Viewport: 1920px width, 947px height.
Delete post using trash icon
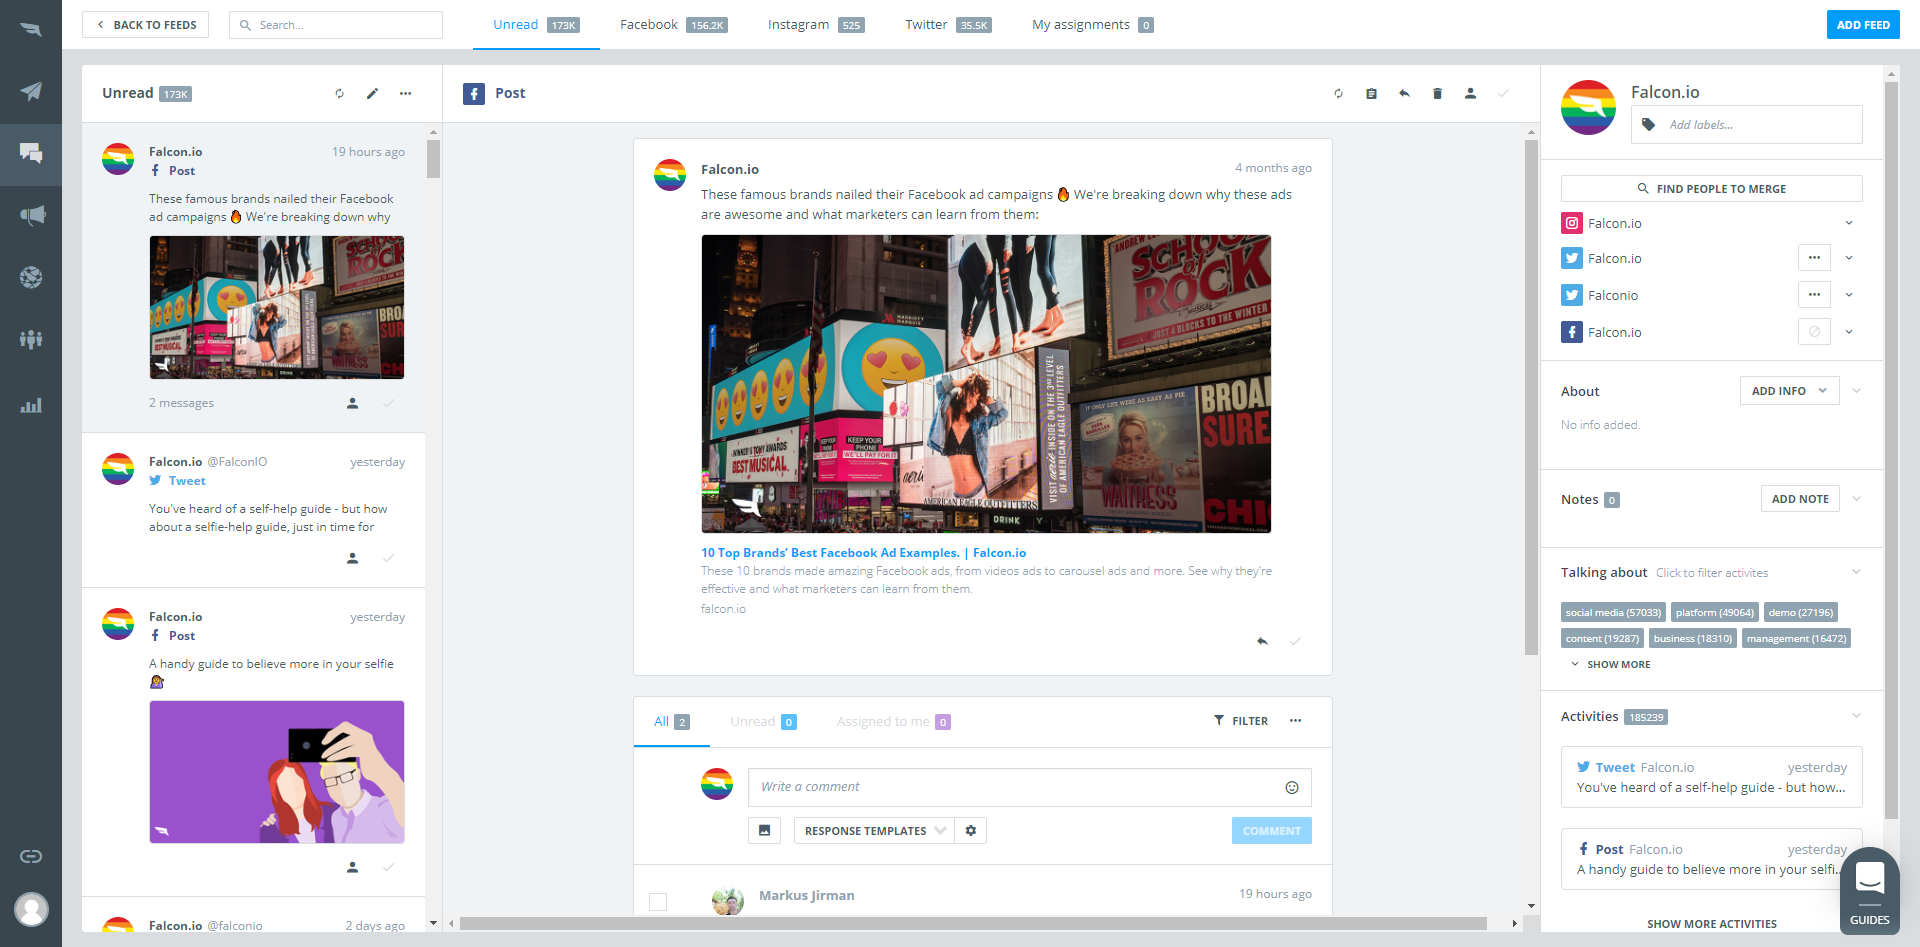click(x=1437, y=93)
